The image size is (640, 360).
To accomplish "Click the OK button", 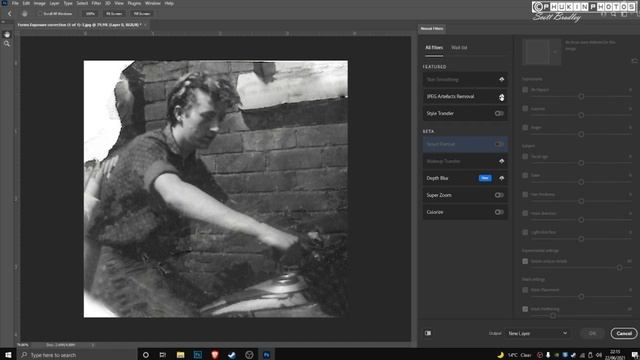I will 592,333.
